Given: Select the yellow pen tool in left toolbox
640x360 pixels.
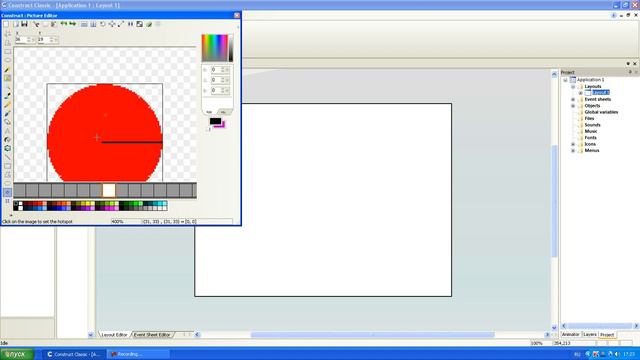Looking at the screenshot, I should tap(7, 105).
